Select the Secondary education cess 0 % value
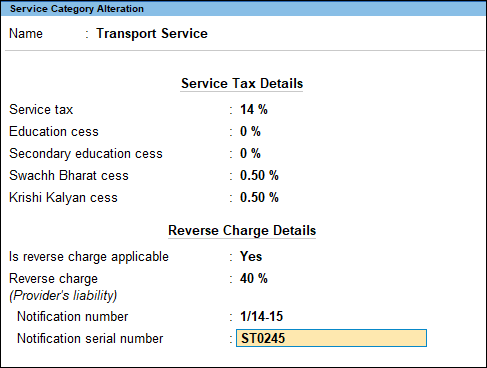The image size is (487, 368). [x=250, y=153]
